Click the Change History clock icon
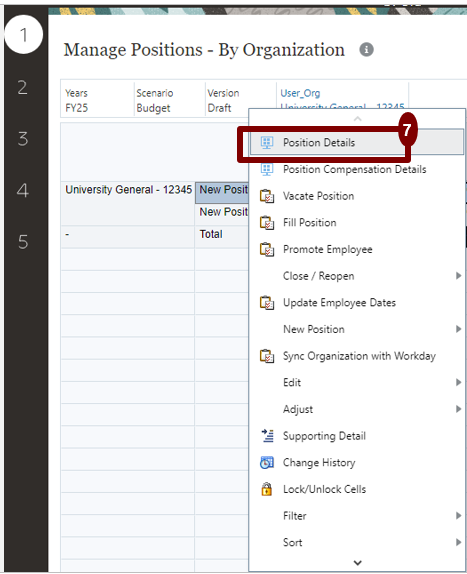 [267, 463]
